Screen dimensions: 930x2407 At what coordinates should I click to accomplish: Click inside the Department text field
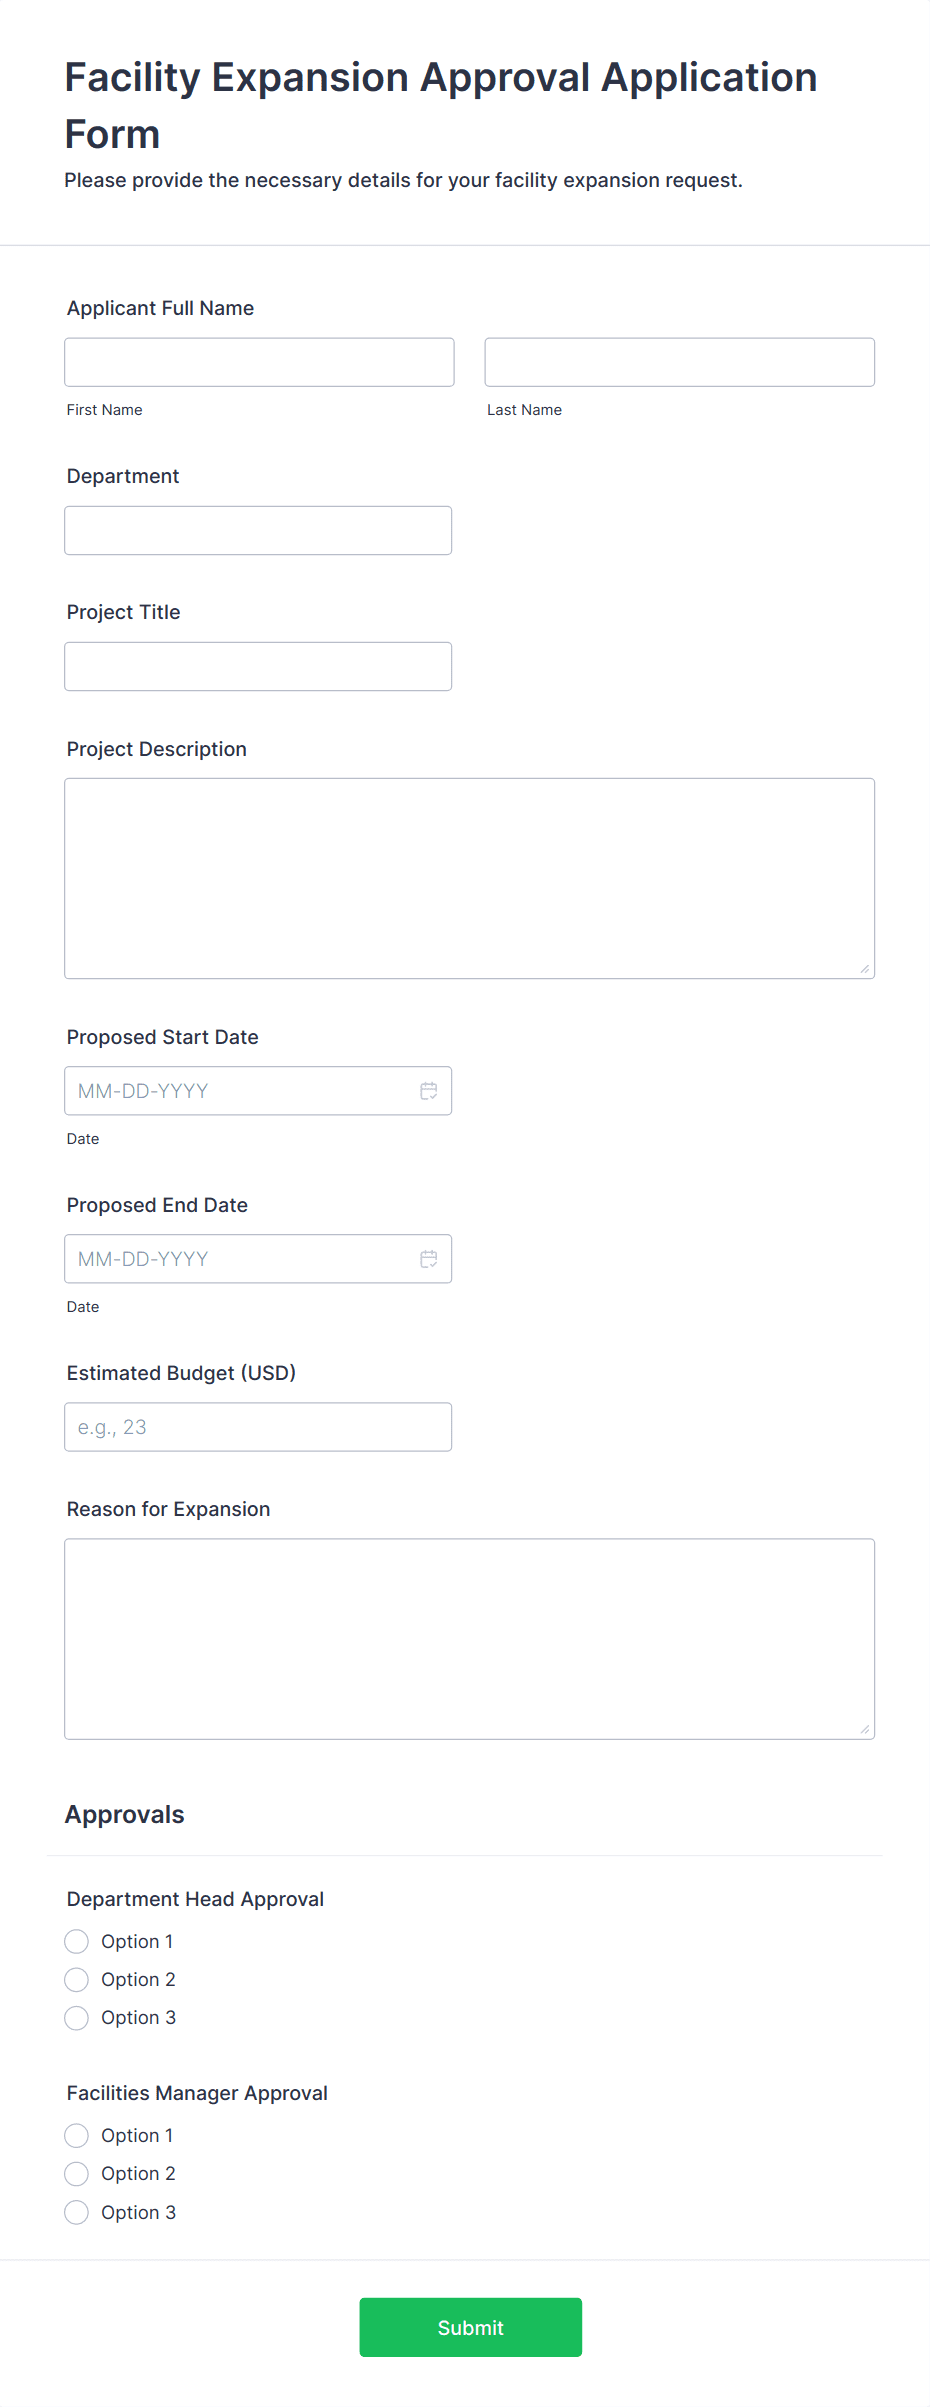tap(258, 530)
